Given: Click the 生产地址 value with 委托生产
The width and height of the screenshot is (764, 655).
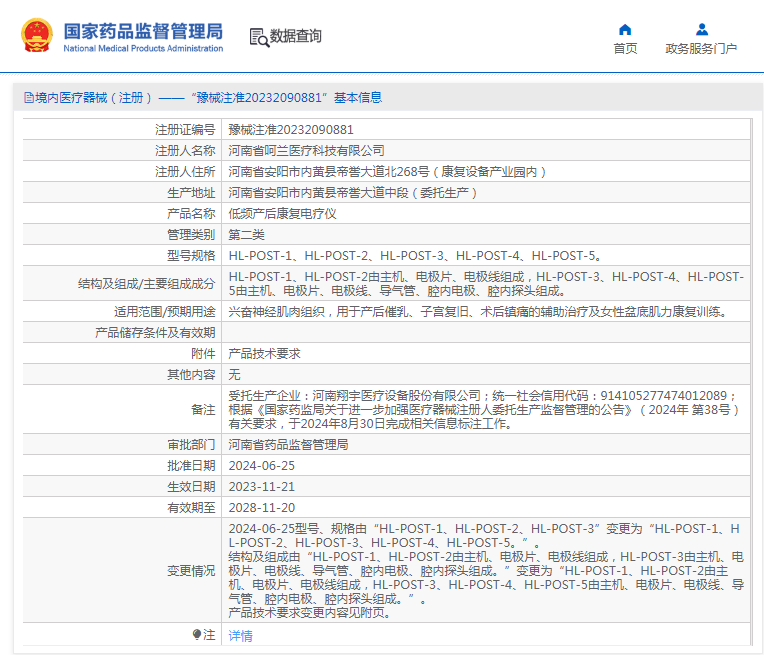Looking at the screenshot, I should [x=353, y=193].
